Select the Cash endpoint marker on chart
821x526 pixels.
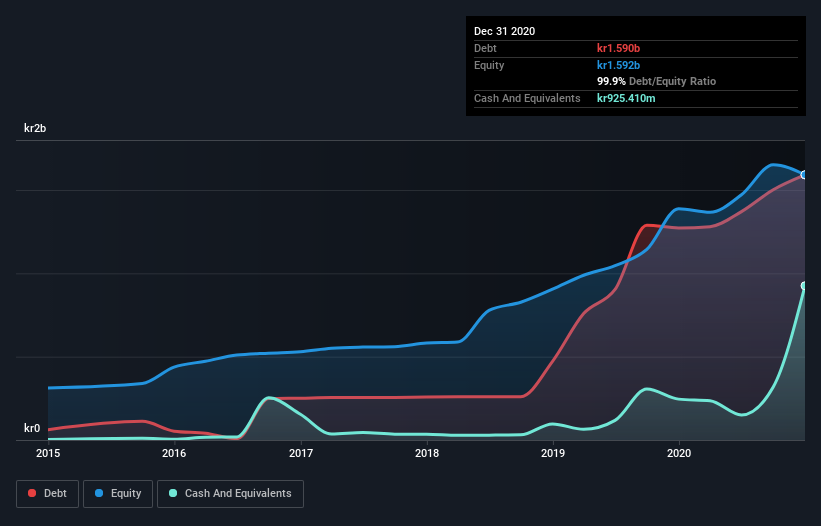click(x=804, y=286)
